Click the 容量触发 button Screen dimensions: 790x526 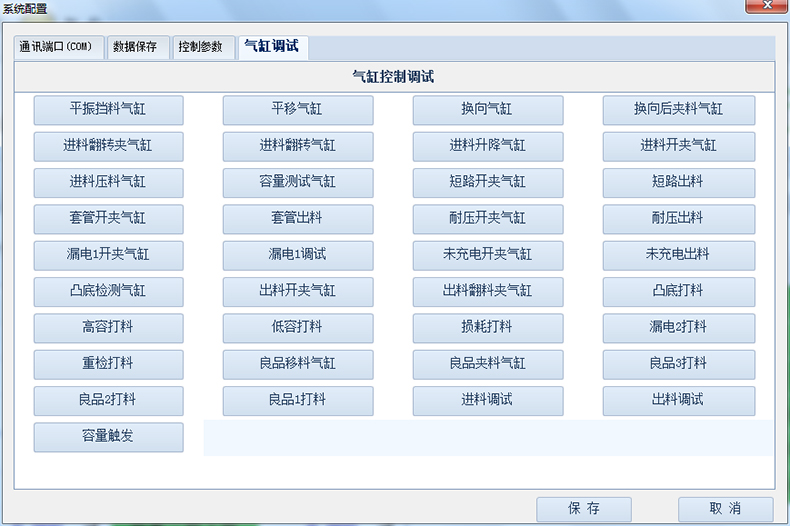click(108, 437)
